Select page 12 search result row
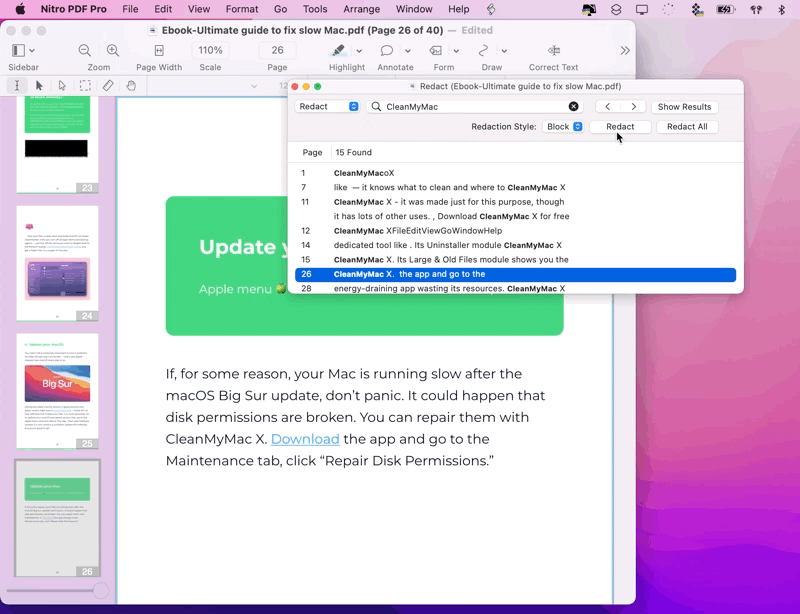Screen dimensions: 800x614 pyautogui.click(x=515, y=231)
